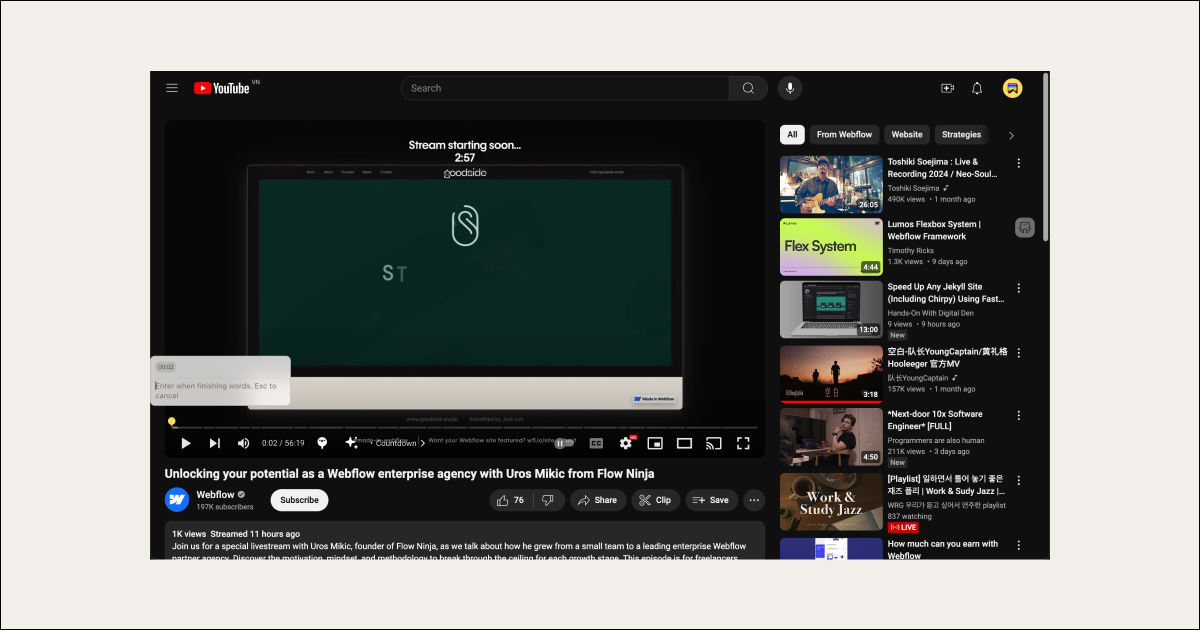Open the Webflow channel name link
Image resolution: width=1200 pixels, height=630 pixels.
(x=215, y=494)
